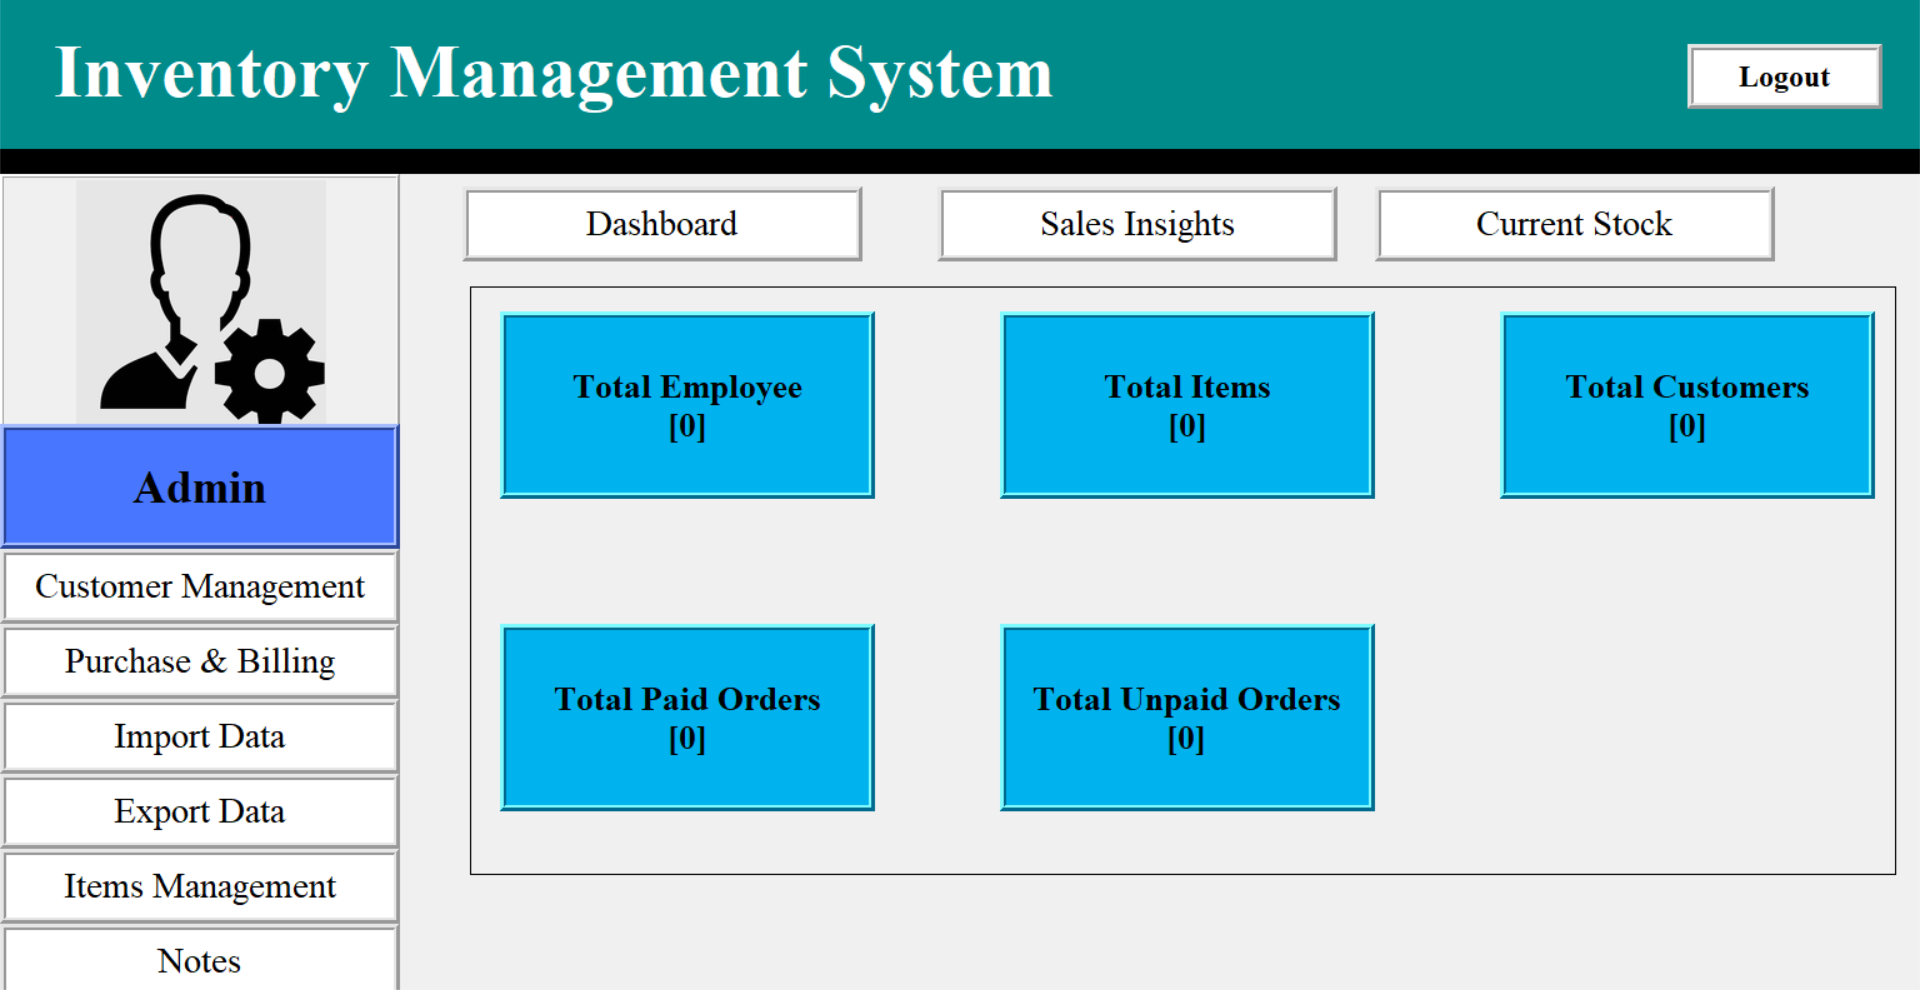Select the Total Customers tile
1920x990 pixels.
point(1687,405)
